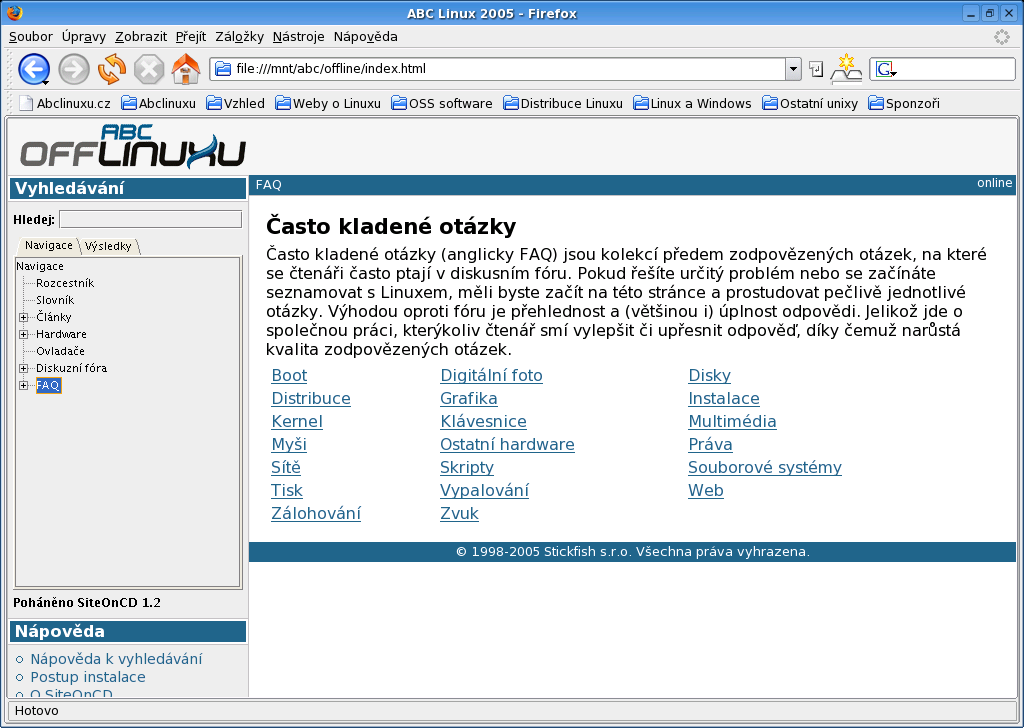Expand the Články tree node
This screenshot has width=1024, height=728.
23,317
